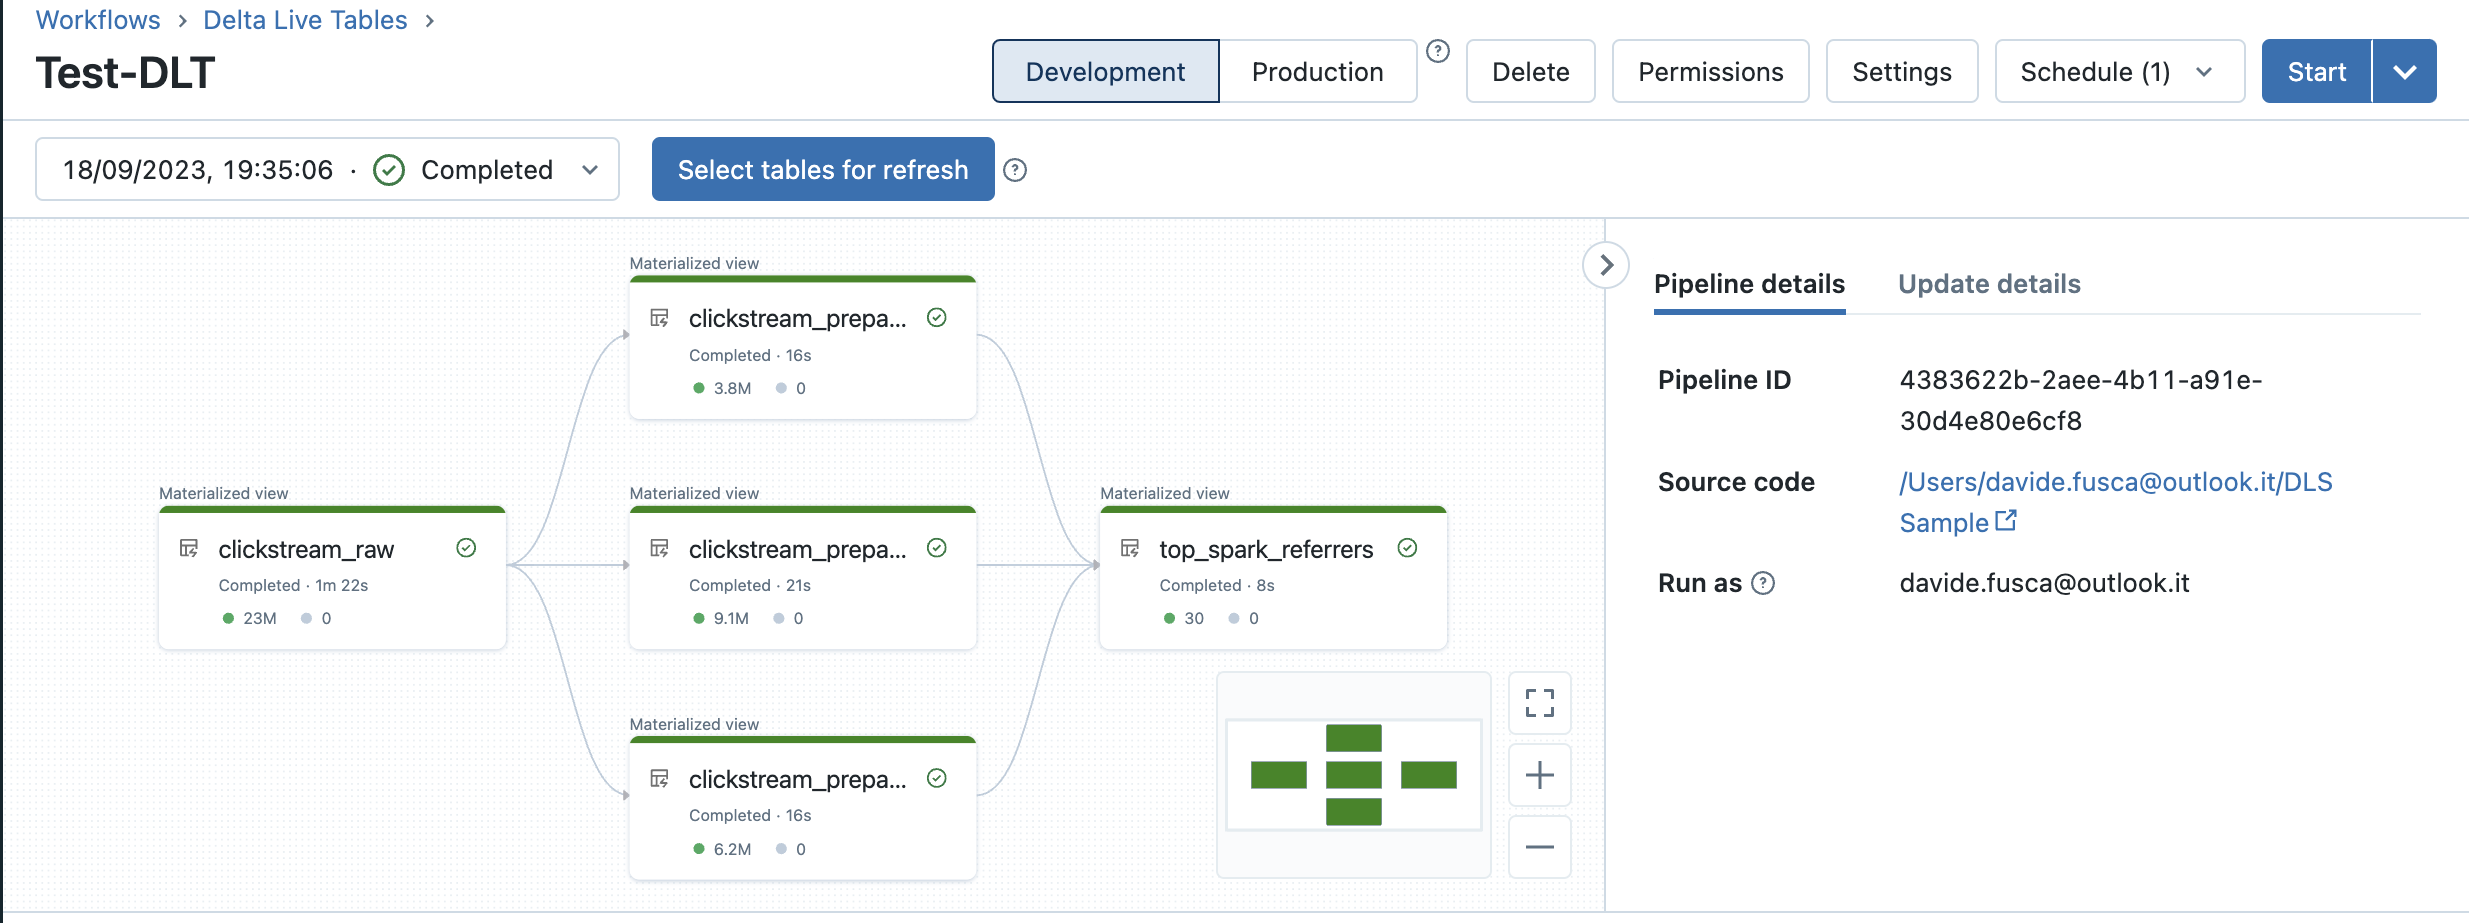
Task: Switch to the Update details tab
Action: click(1988, 284)
